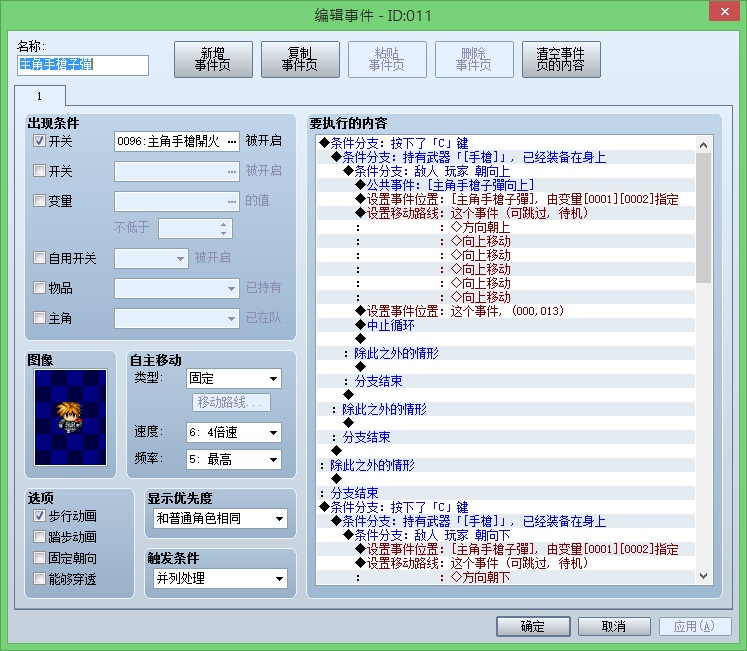Enable the 变量 condition checkbox
The image size is (747, 651).
[x=40, y=201]
